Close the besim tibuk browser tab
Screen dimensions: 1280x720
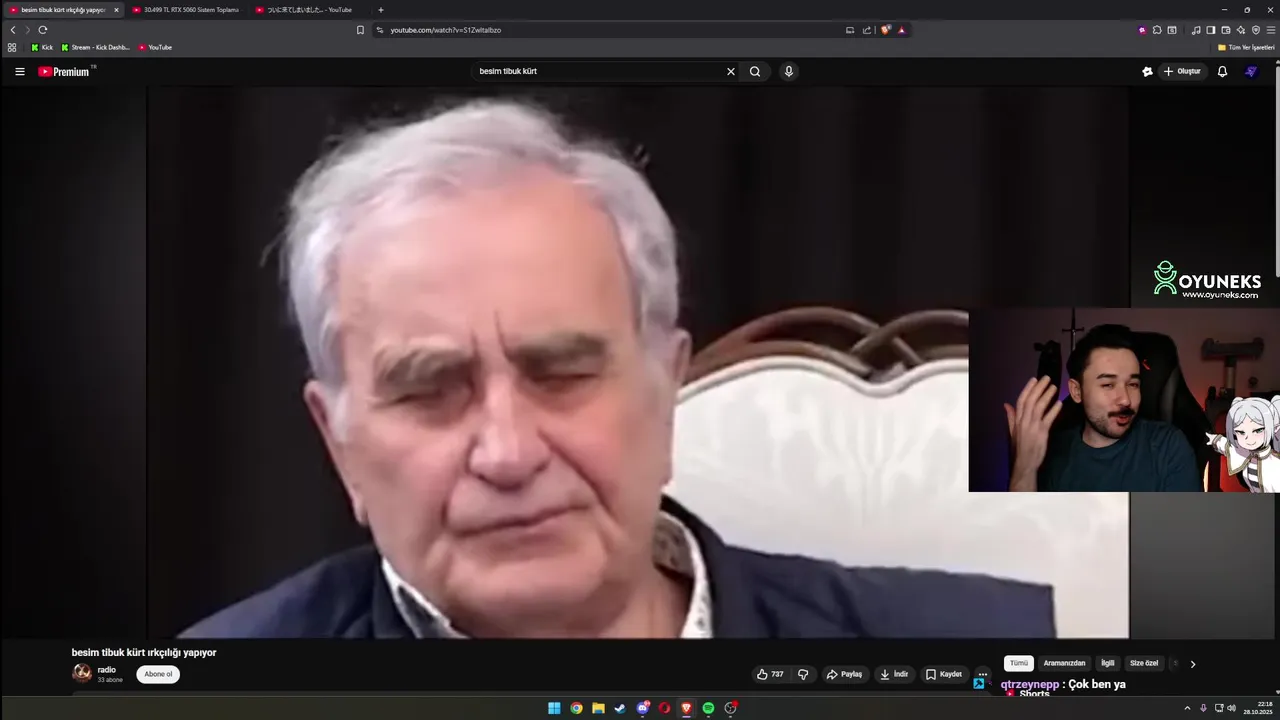point(116,10)
